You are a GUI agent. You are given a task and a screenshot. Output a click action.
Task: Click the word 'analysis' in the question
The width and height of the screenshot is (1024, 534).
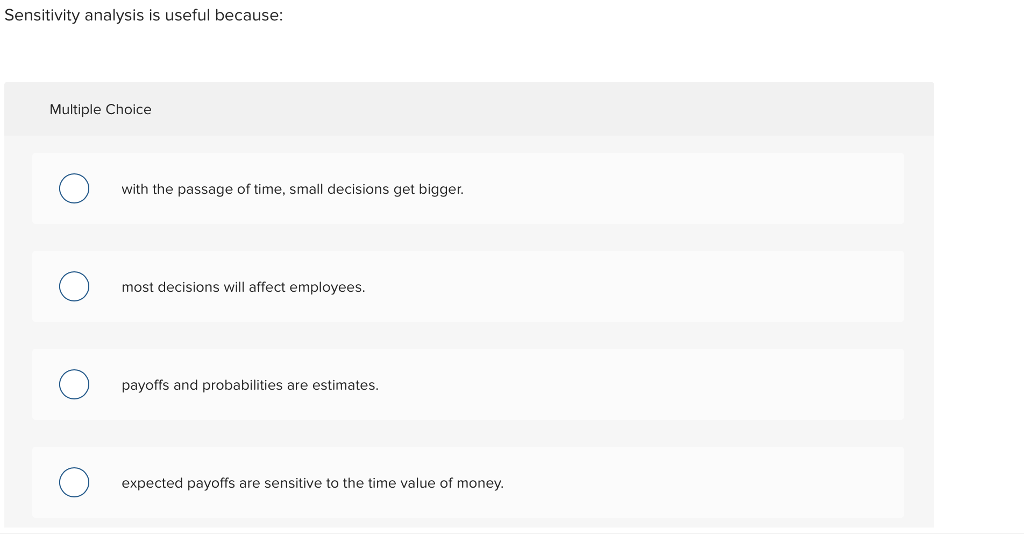[x=115, y=17]
